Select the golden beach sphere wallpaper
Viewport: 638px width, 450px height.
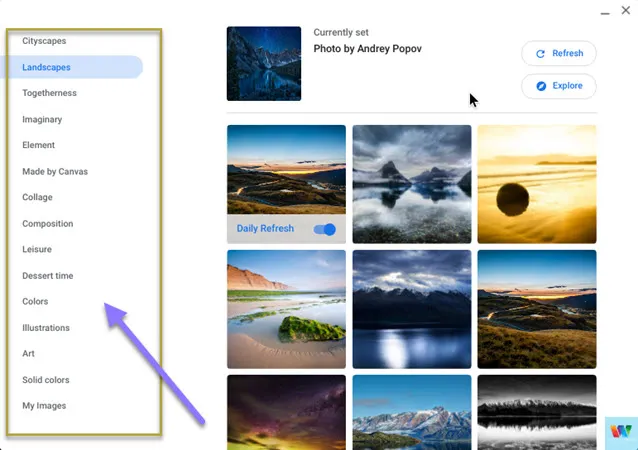click(x=537, y=184)
